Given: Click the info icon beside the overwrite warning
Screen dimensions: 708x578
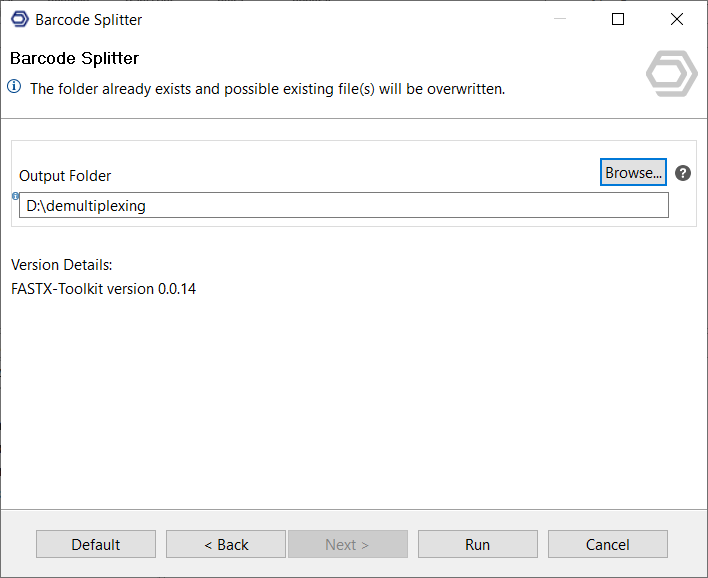Looking at the screenshot, I should [15, 87].
